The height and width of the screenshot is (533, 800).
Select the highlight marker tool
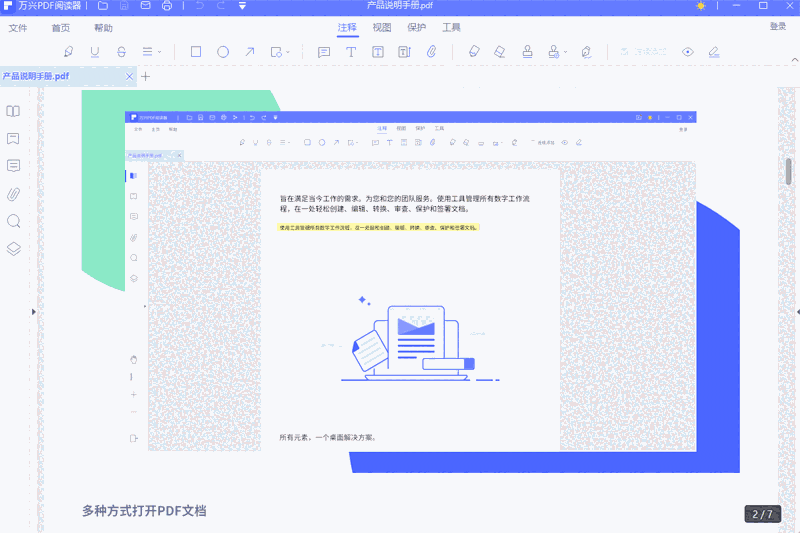[68, 52]
